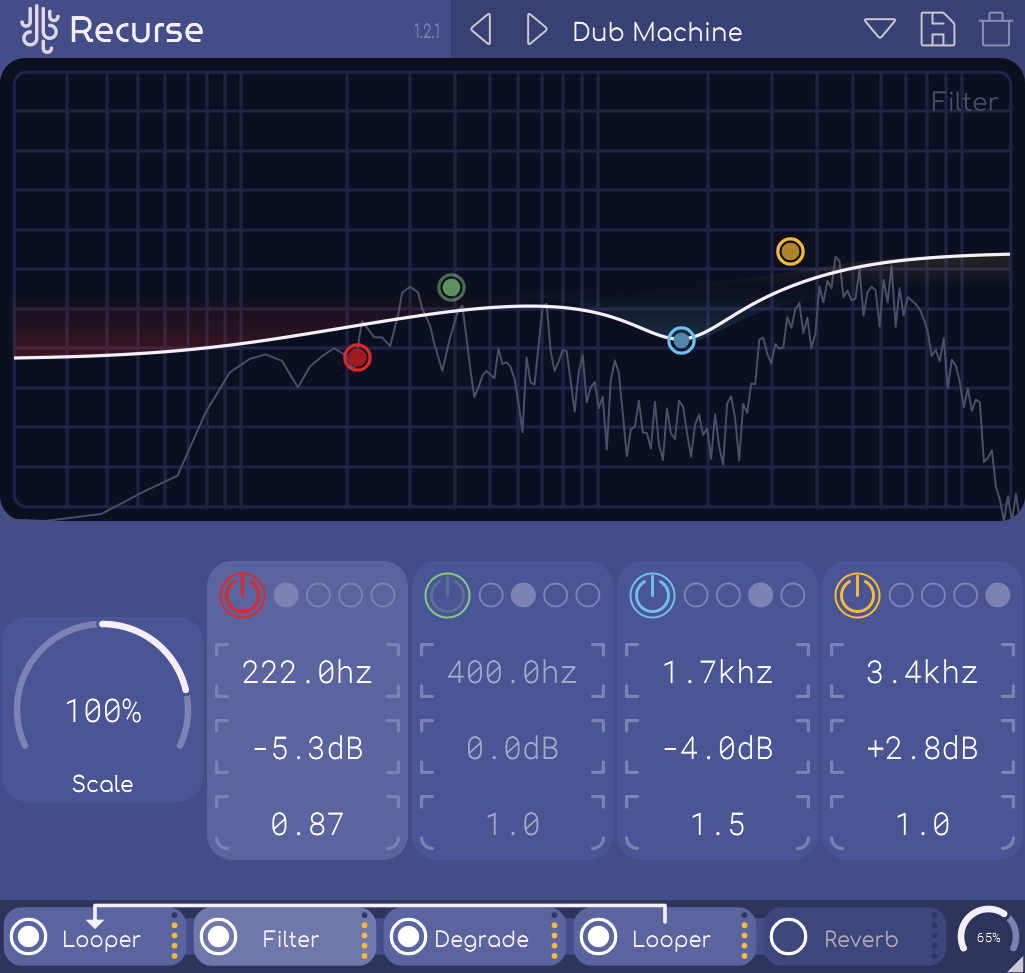
Task: Go to the previous preset arrow
Action: point(481,30)
